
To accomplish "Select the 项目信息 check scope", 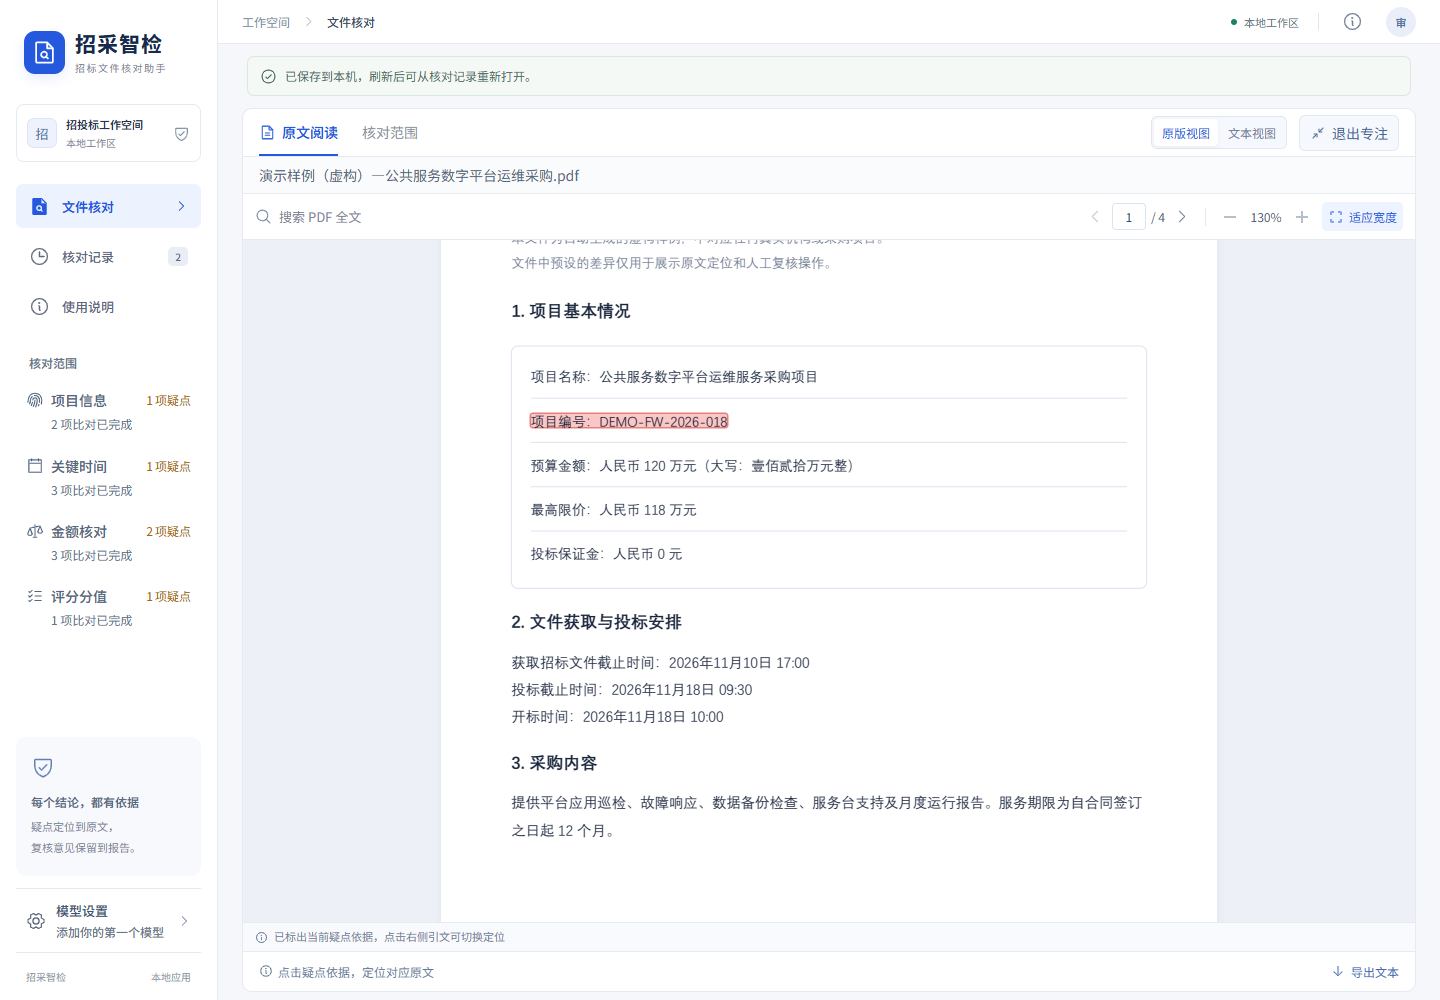I will (108, 412).
